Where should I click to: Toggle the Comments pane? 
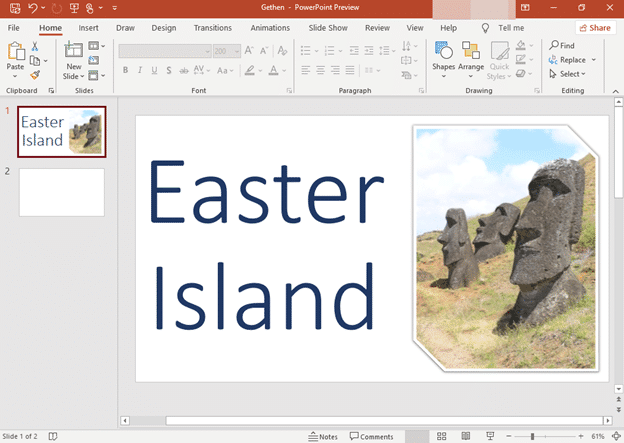(x=371, y=437)
